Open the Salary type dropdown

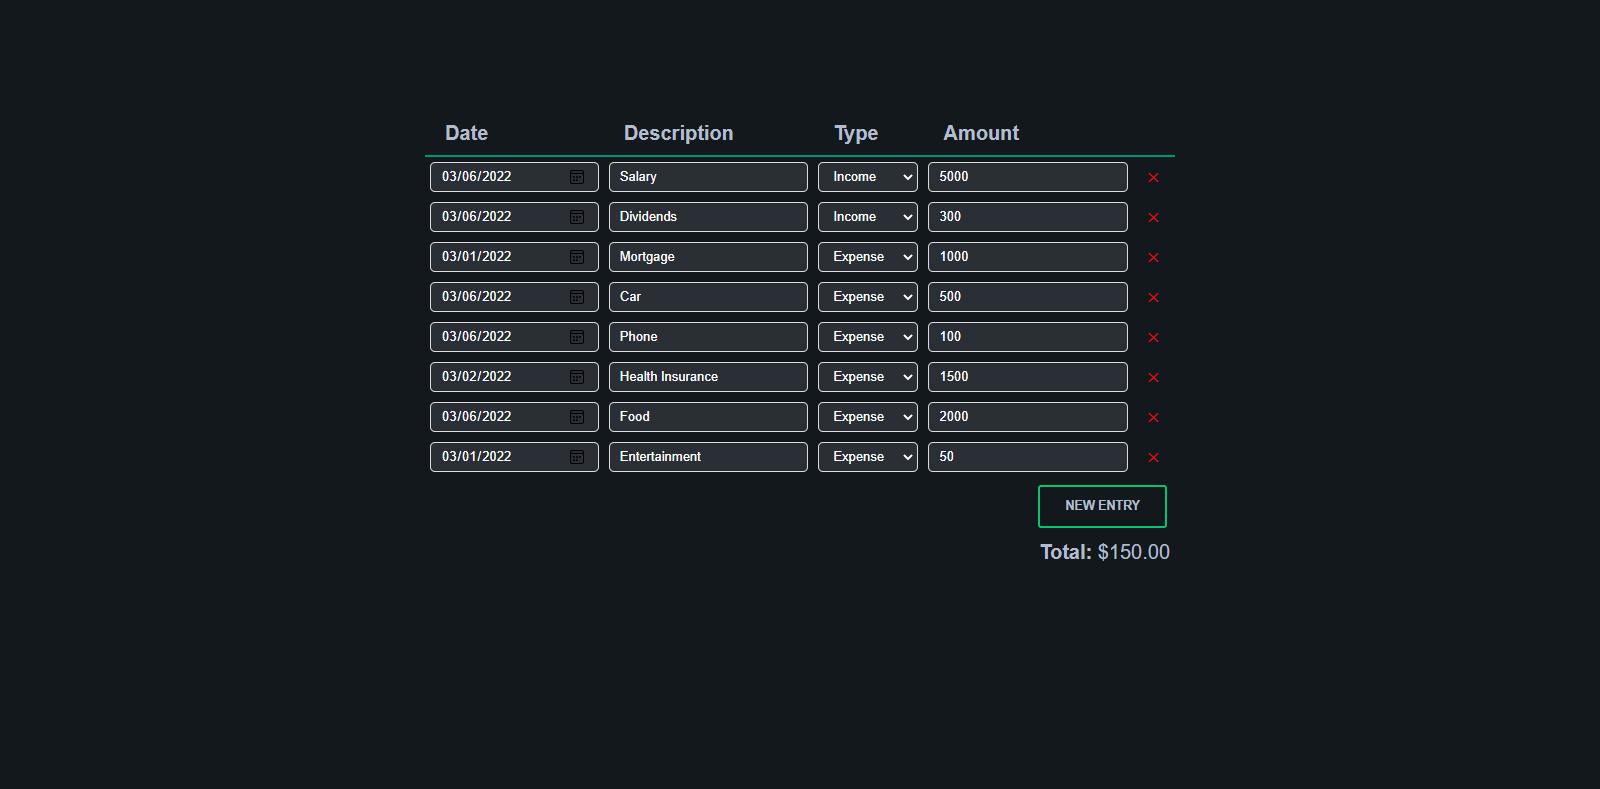(867, 177)
